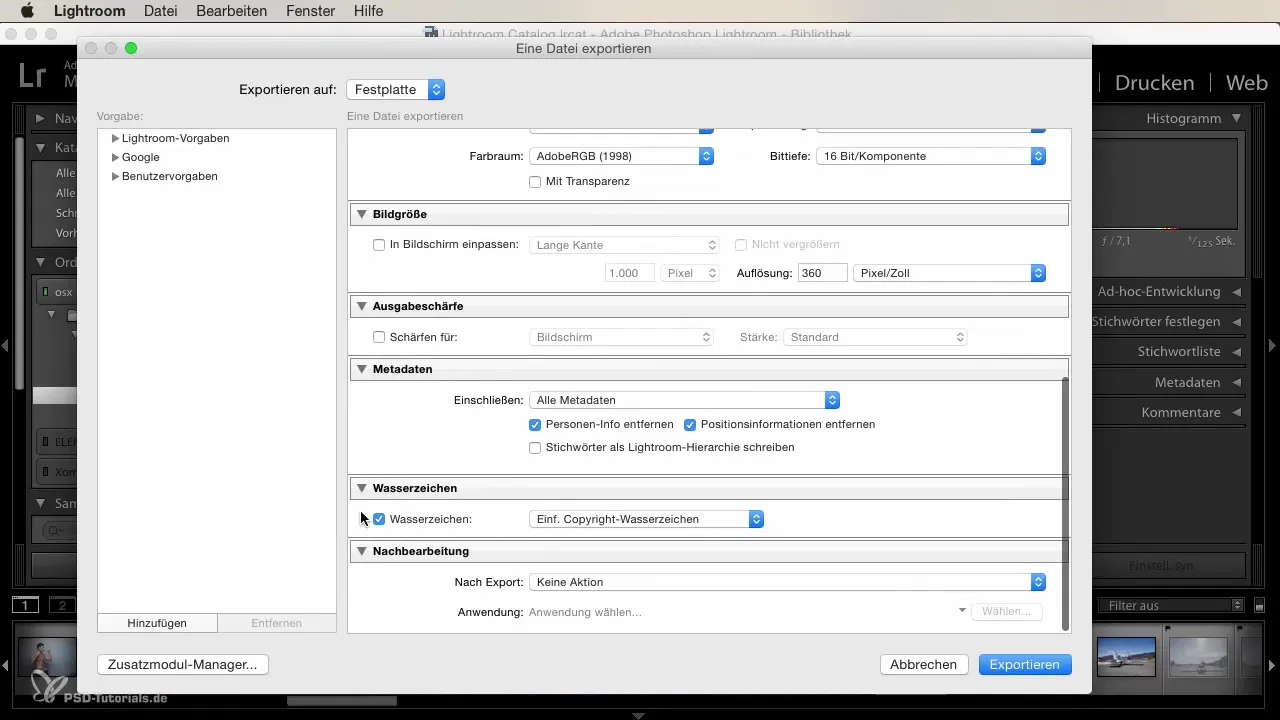Hide the right panel with the arrow
Viewport: 1280px width, 720px height.
pyautogui.click(x=1272, y=346)
